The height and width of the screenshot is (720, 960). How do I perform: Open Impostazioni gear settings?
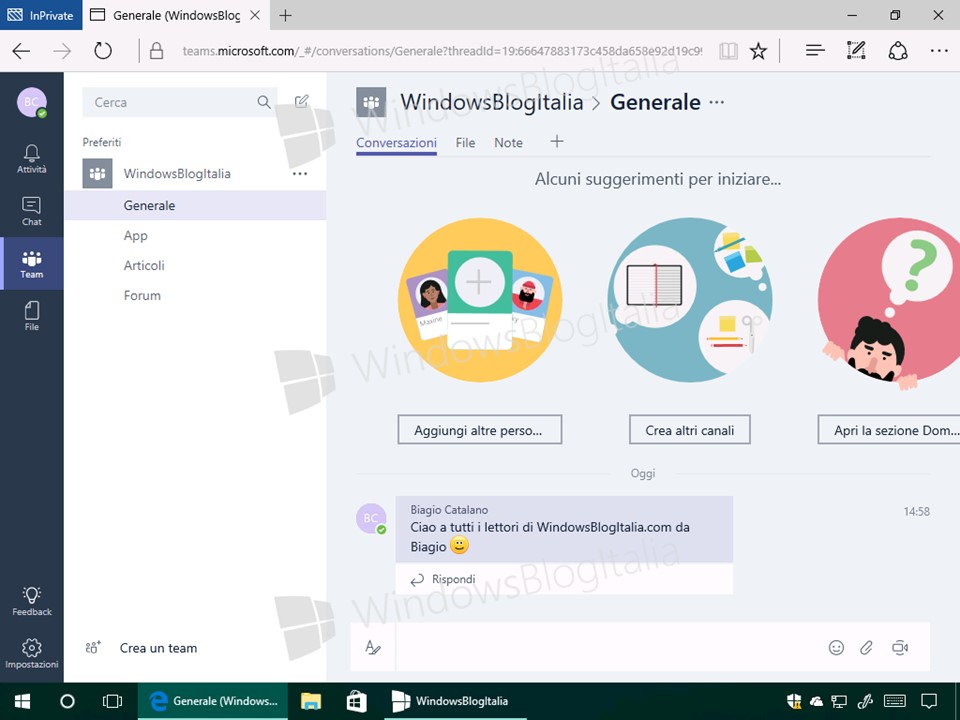[x=32, y=654]
